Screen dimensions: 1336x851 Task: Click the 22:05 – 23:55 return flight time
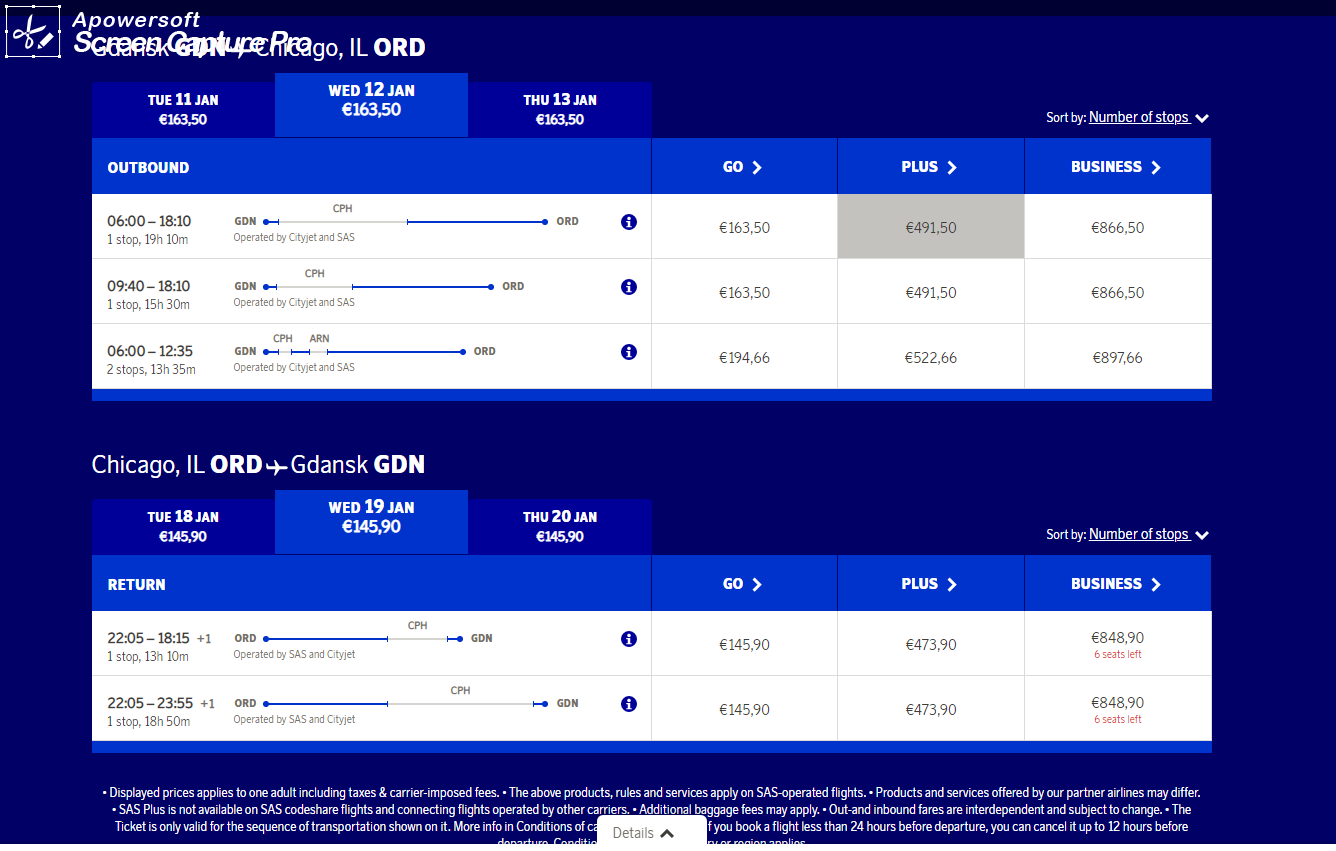click(x=150, y=703)
